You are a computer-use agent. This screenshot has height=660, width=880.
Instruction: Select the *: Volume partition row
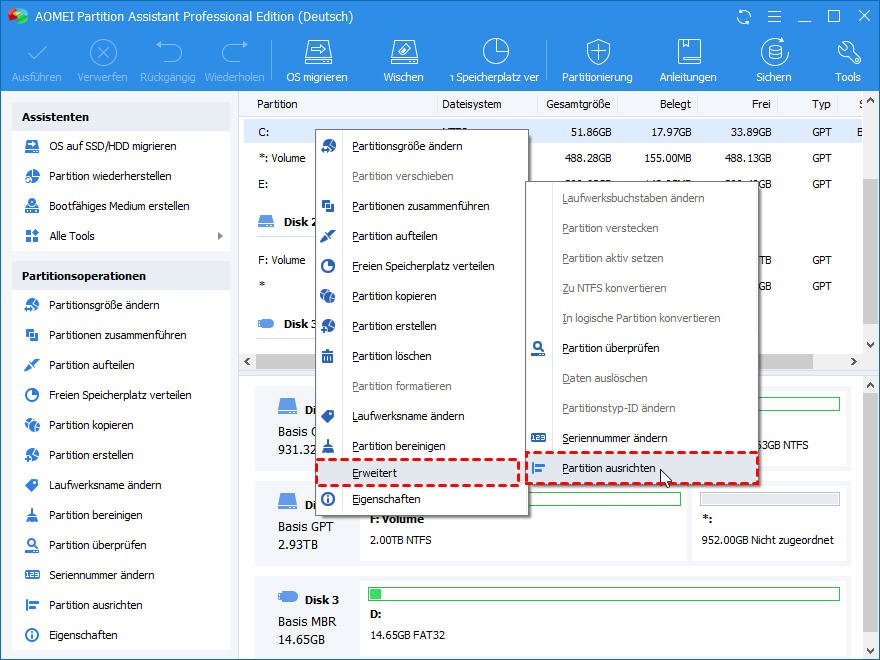(282, 158)
